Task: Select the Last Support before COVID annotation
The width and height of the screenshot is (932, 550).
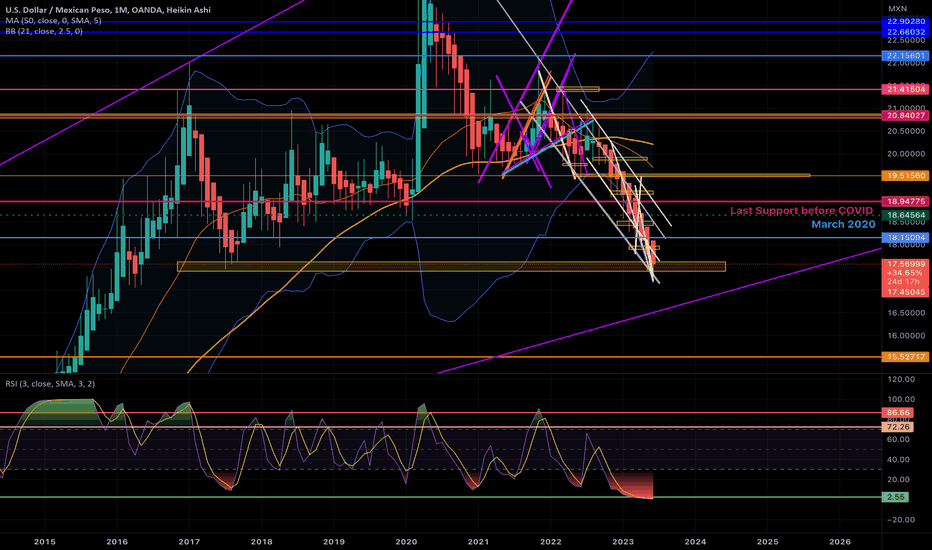Action: pos(801,210)
